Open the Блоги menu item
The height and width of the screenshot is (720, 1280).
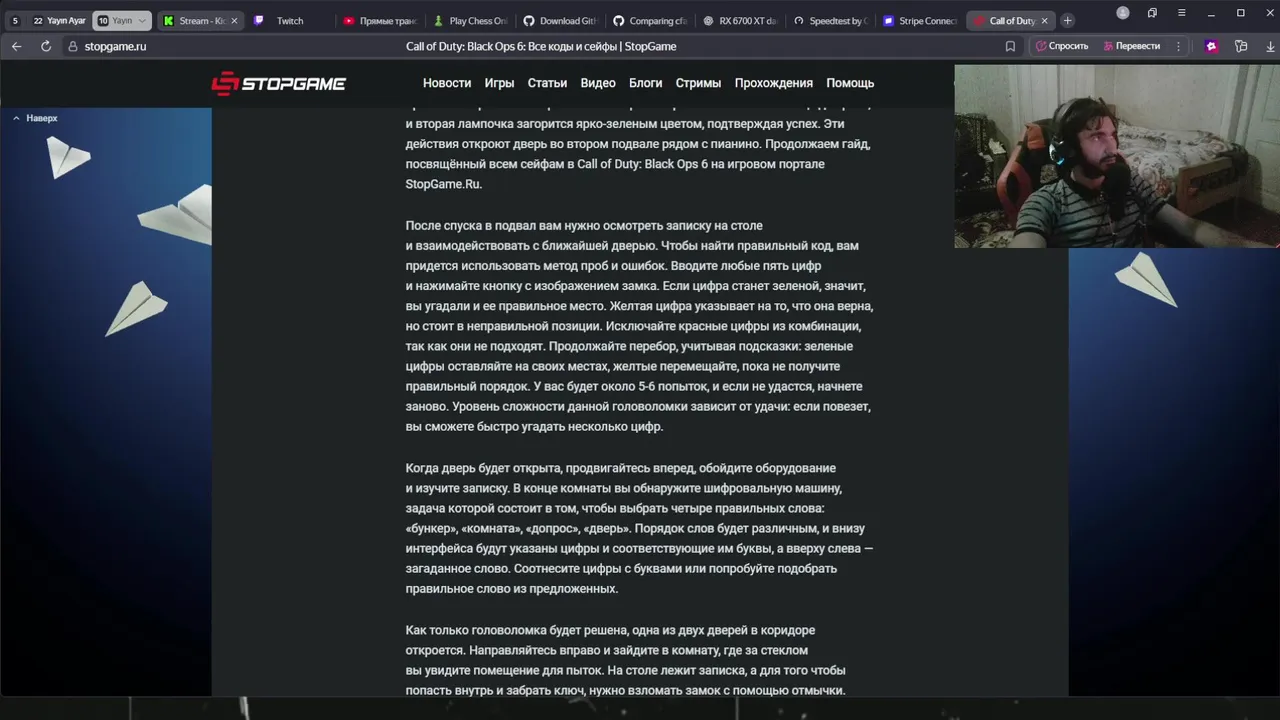click(646, 83)
